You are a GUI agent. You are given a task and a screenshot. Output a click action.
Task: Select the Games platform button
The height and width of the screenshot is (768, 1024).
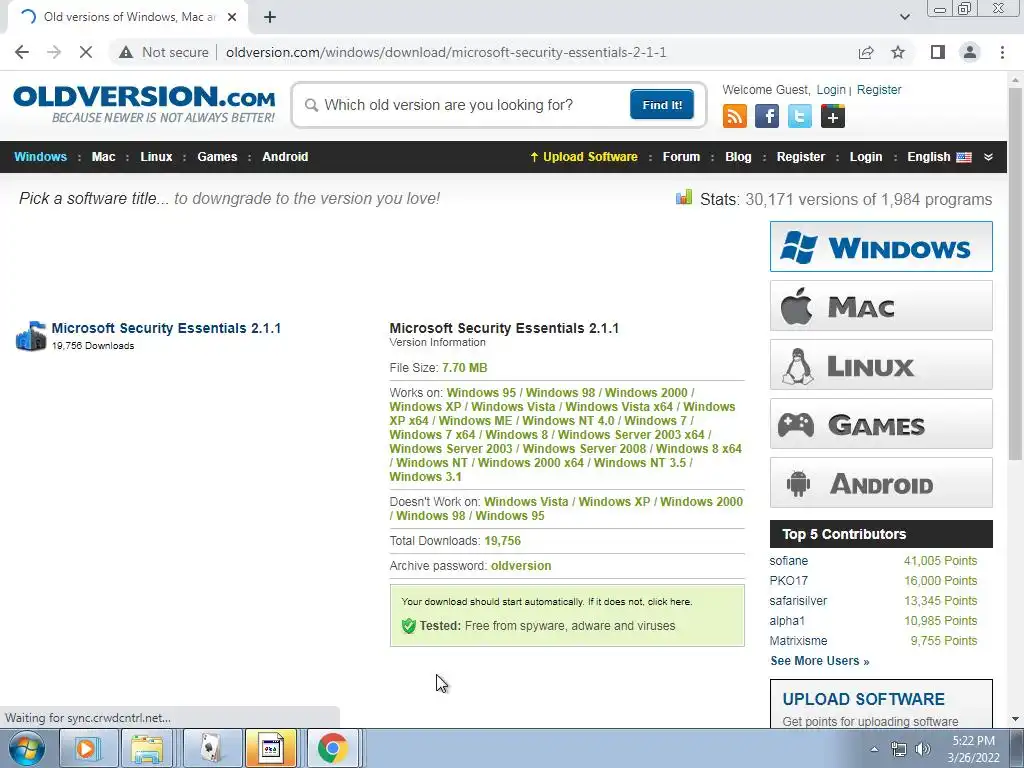(x=881, y=424)
